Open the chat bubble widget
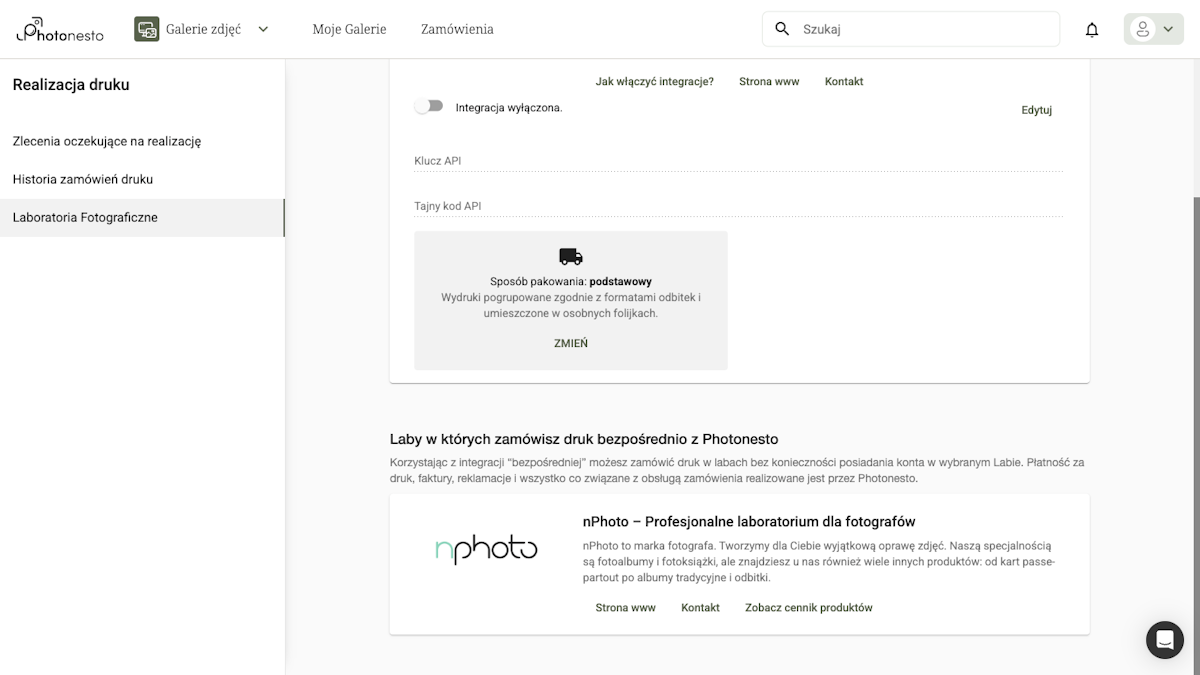Screen dimensions: 1200x675 [x=1164, y=640]
